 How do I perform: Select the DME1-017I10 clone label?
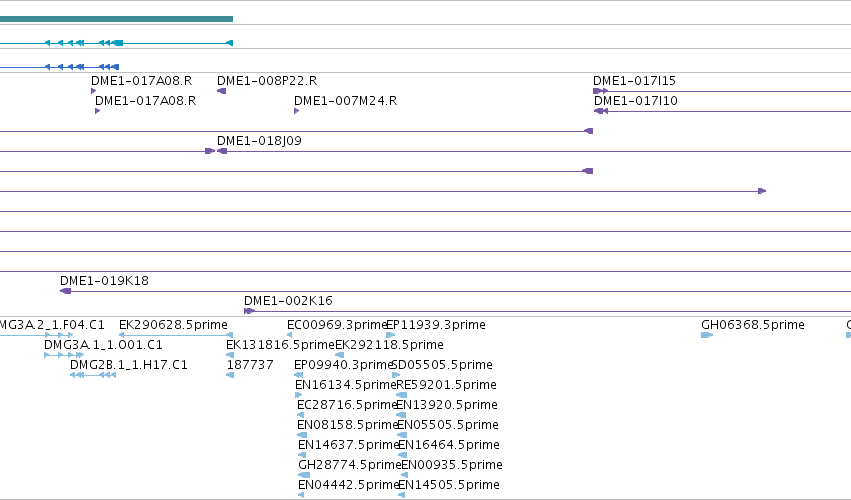pos(636,101)
